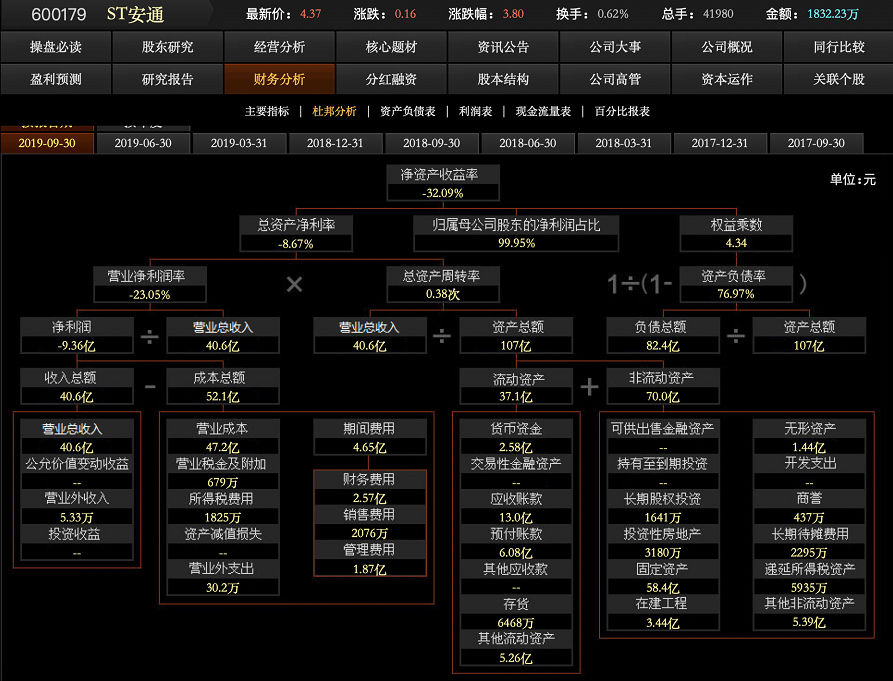The image size is (893, 681).
Task: Go to 同行比较 page
Action: 838,47
